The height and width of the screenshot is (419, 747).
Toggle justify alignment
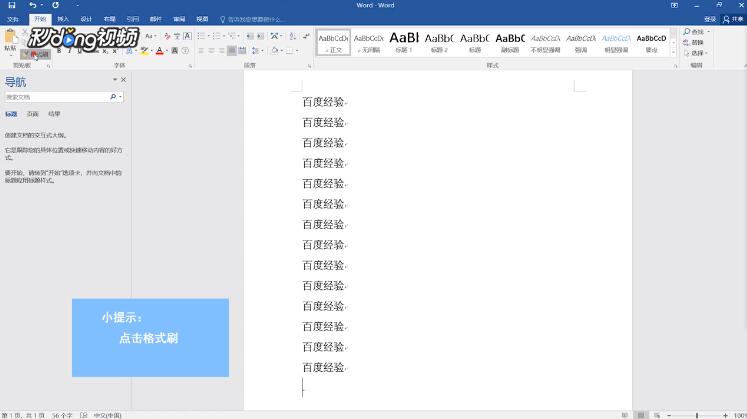click(232, 50)
